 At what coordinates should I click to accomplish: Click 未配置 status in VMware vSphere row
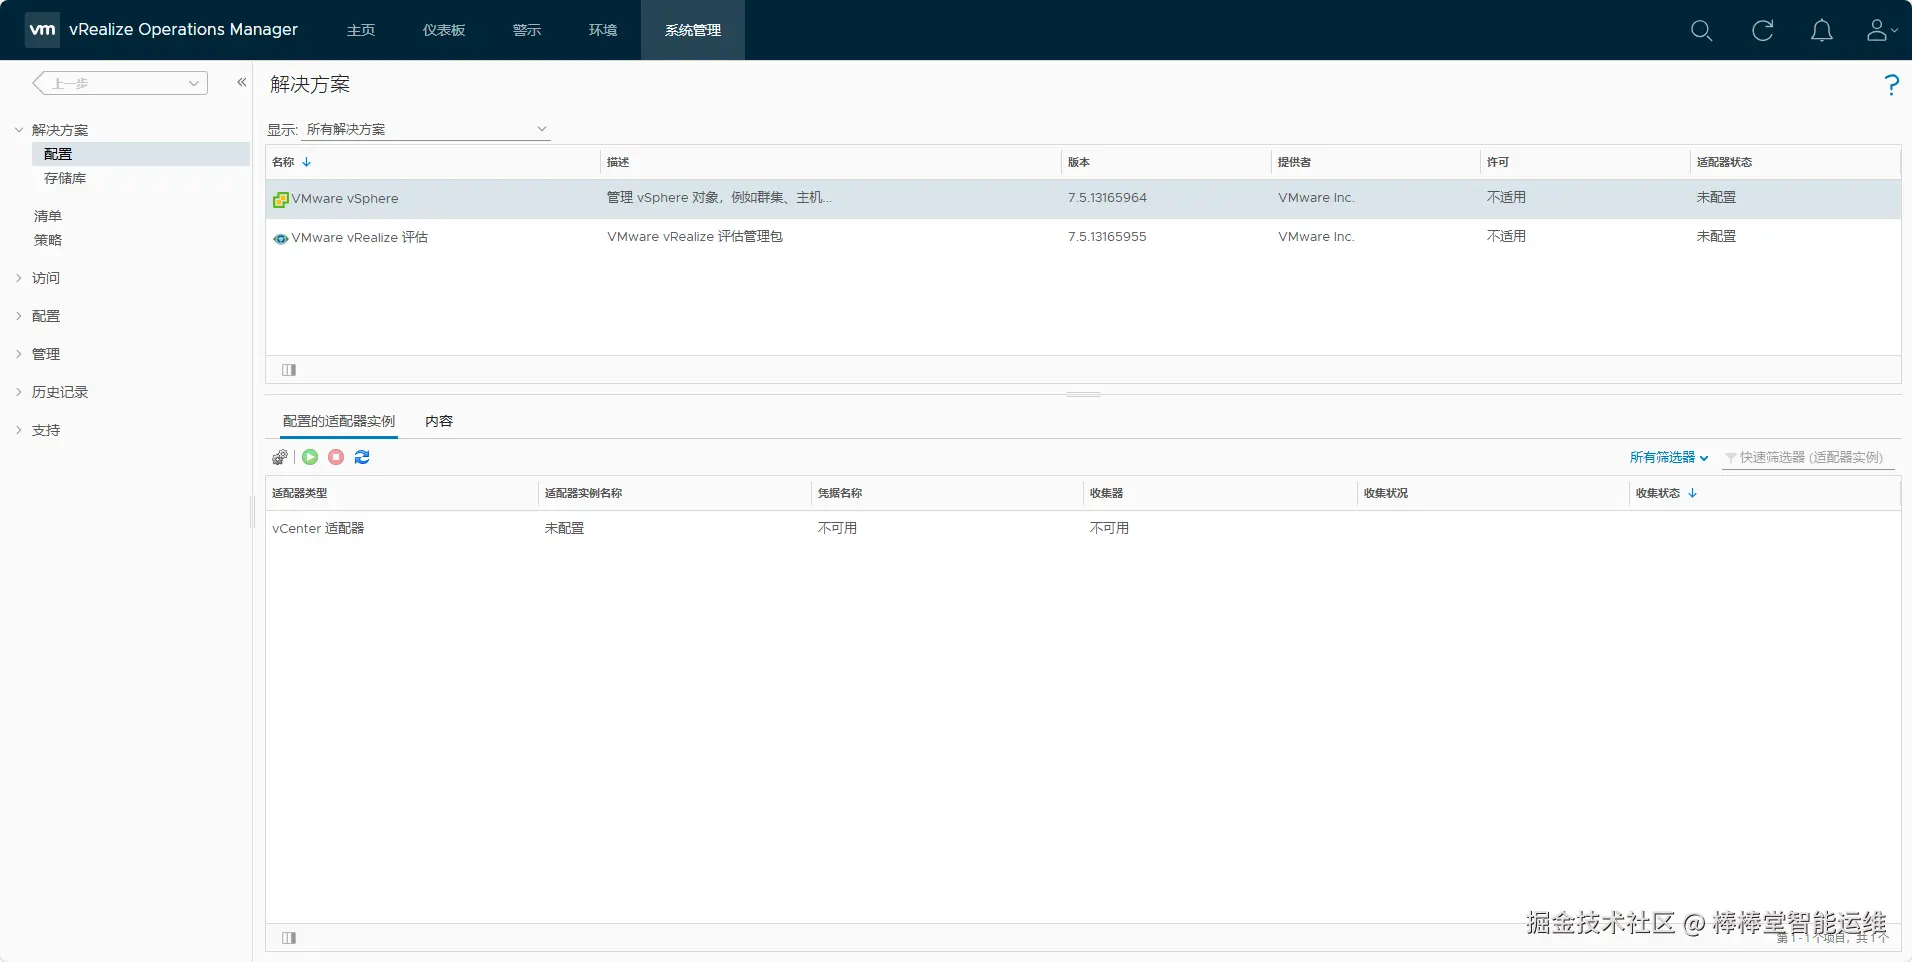(1716, 198)
